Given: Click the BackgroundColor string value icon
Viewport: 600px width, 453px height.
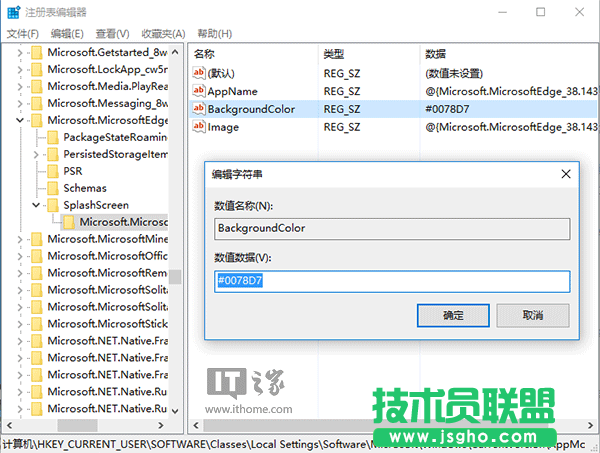Looking at the screenshot, I should 199,109.
